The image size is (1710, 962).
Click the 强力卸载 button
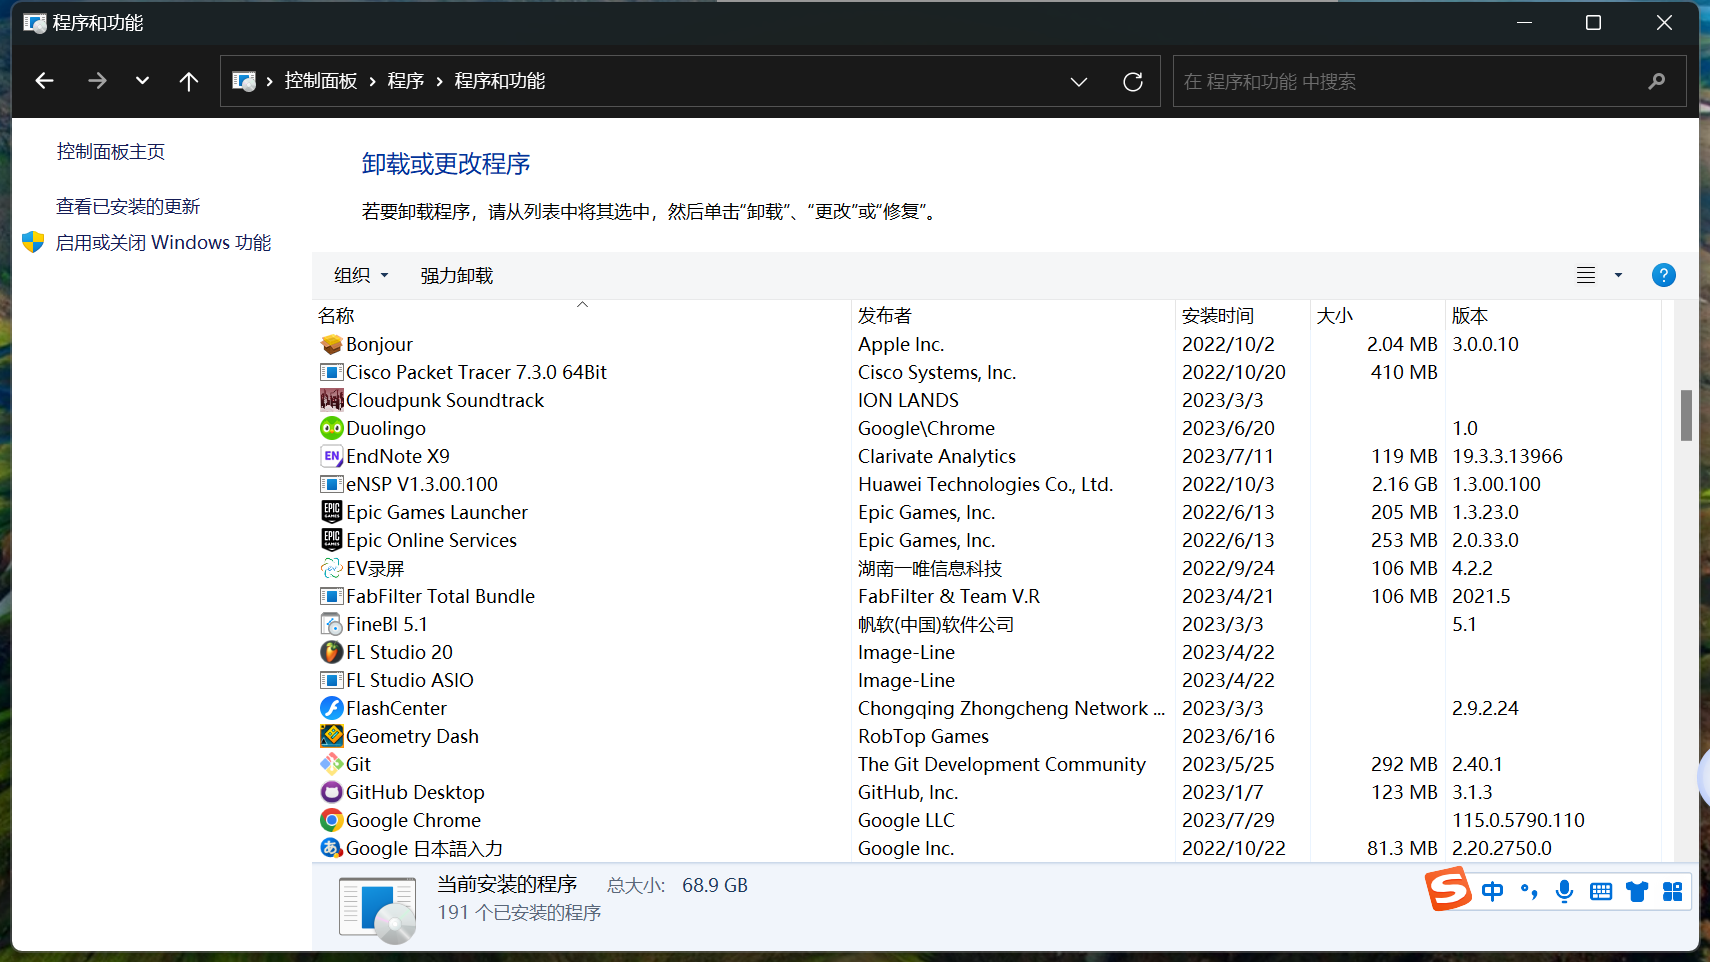[x=457, y=275]
